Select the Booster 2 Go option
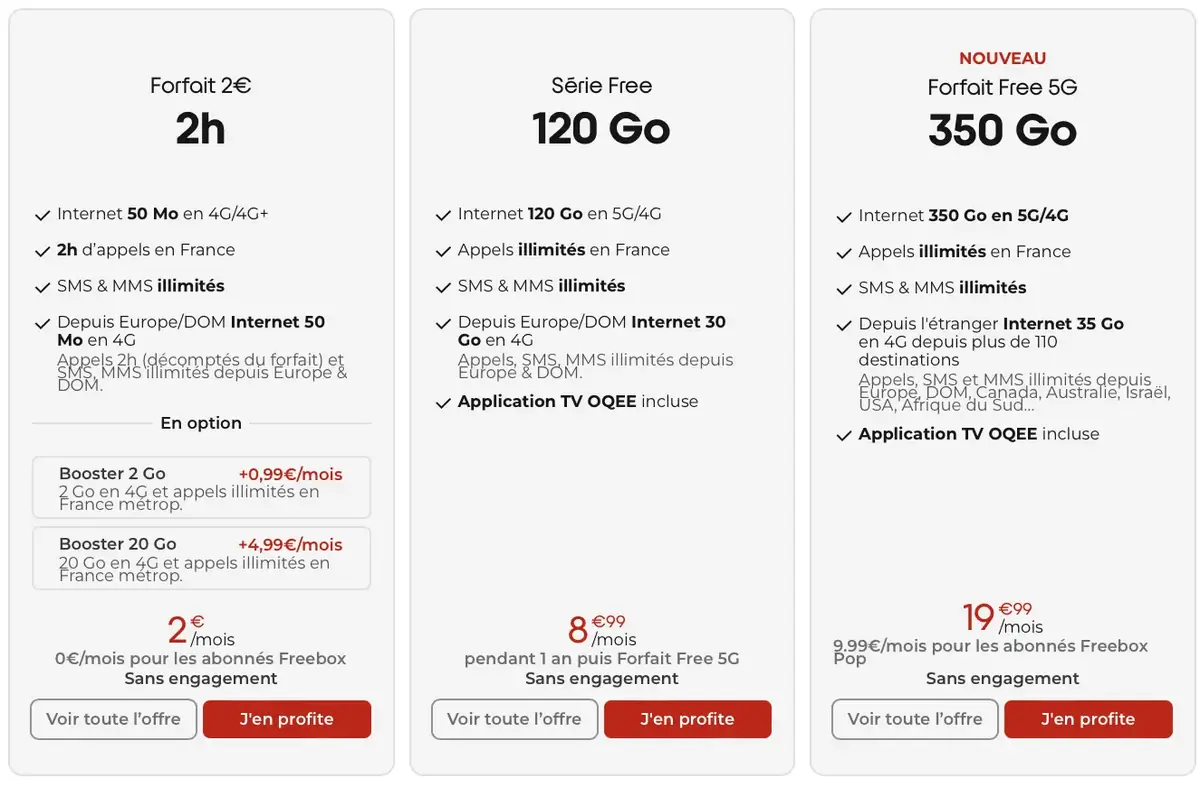The width and height of the screenshot is (1200, 787). tap(200, 487)
